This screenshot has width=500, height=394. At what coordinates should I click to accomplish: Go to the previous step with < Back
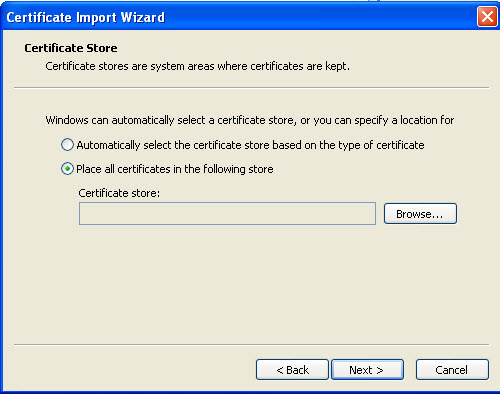point(292,370)
